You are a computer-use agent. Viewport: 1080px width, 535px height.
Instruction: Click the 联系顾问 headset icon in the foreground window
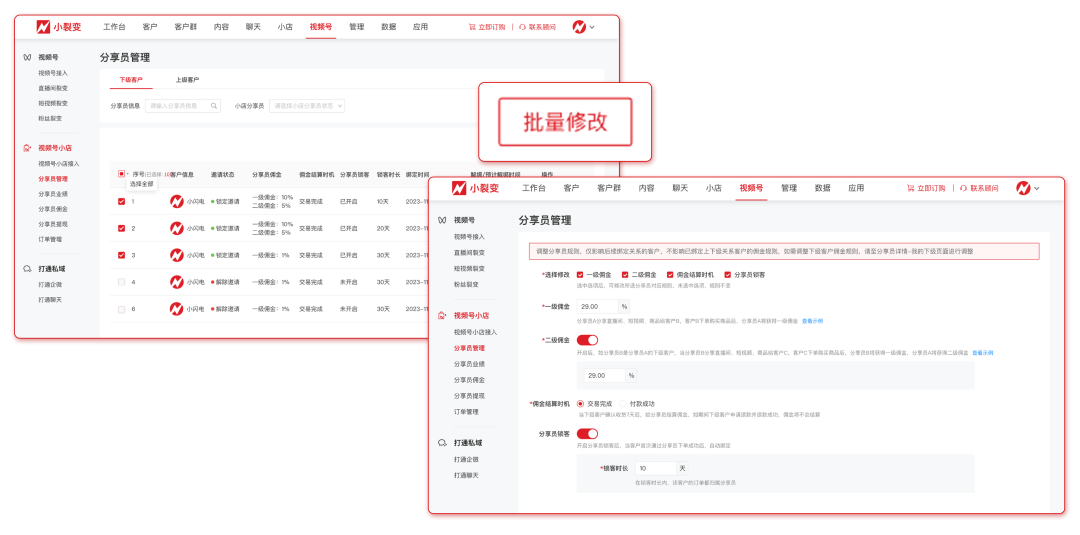click(x=963, y=188)
